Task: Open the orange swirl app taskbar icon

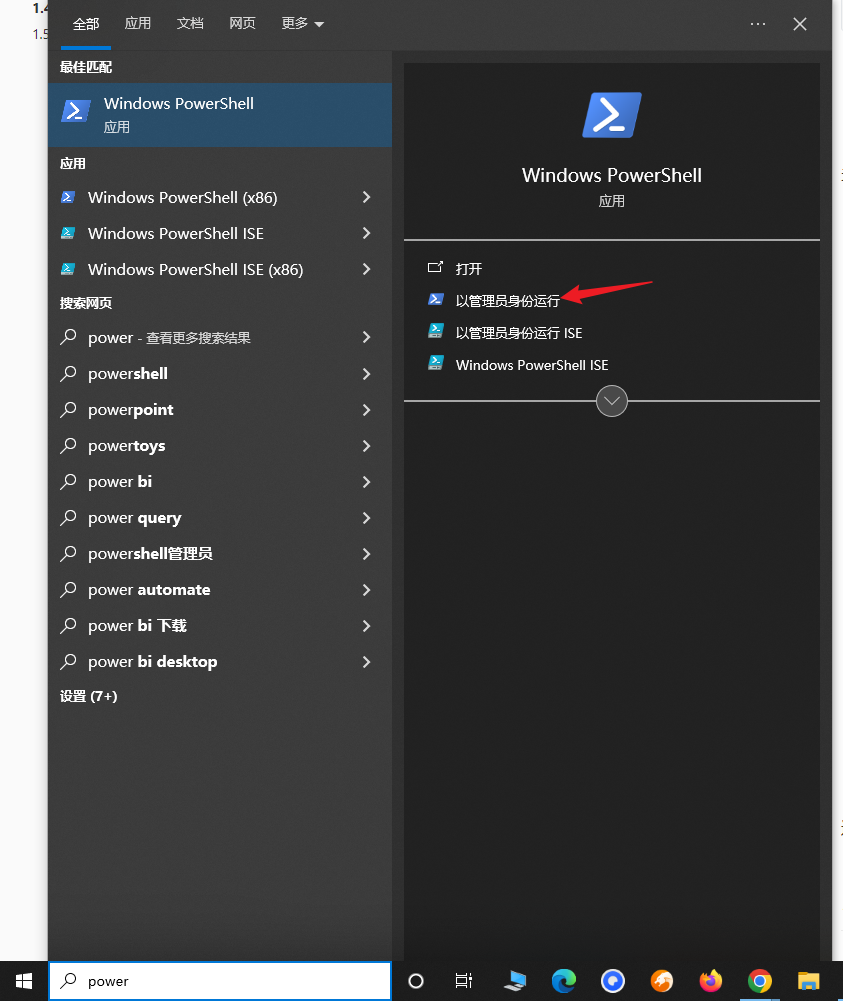Action: click(662, 981)
